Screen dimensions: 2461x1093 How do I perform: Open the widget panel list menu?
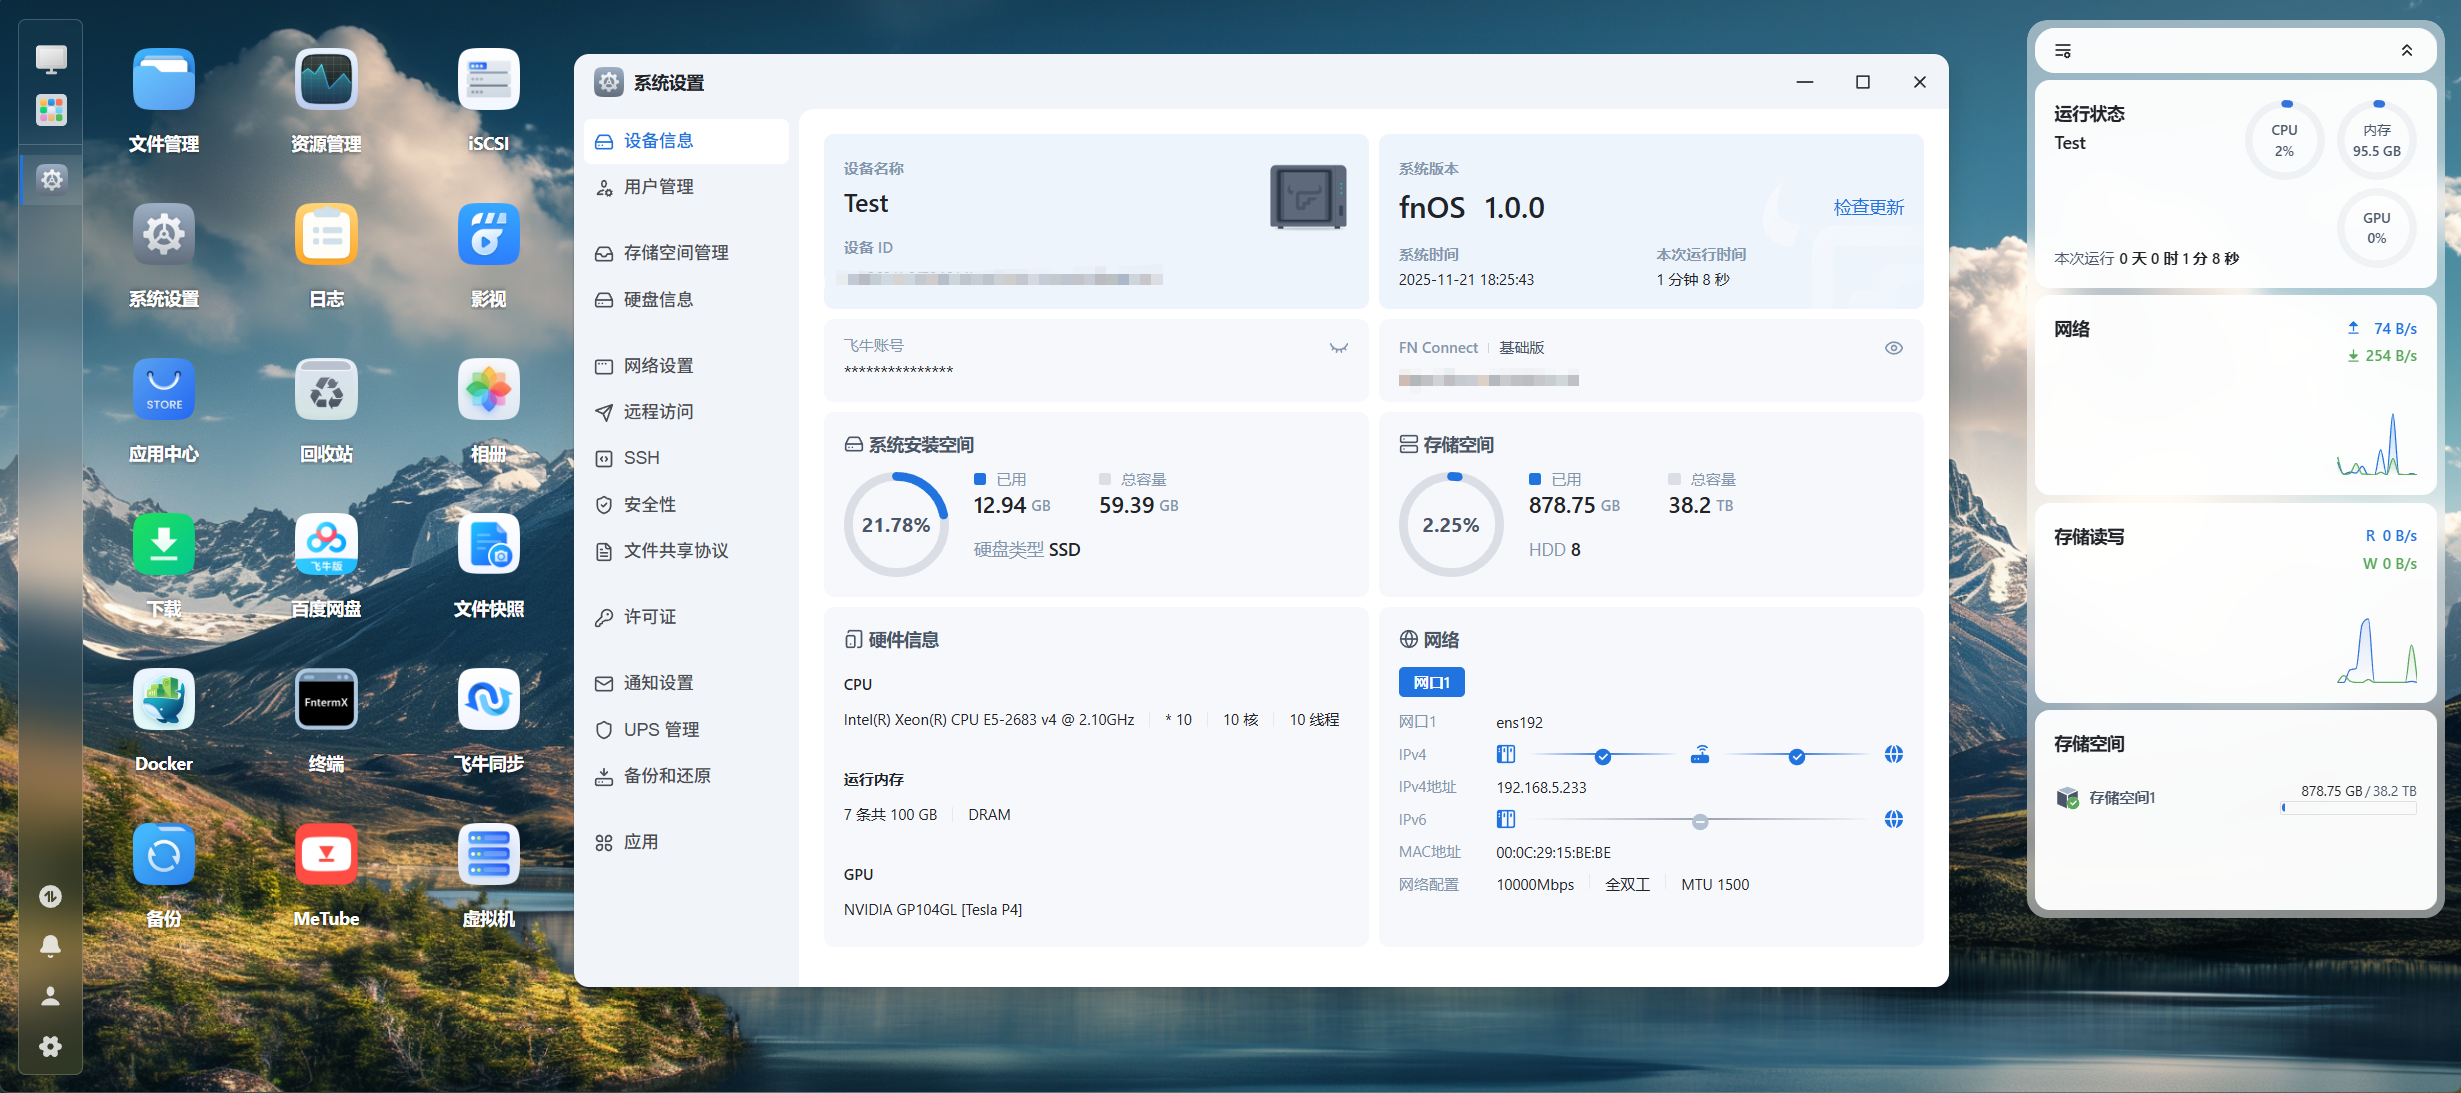pos(2063,51)
